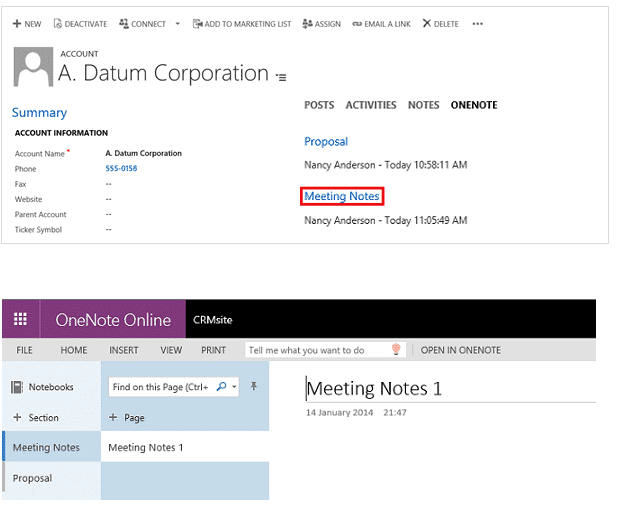Click the New record plus icon
Screen dimensions: 624x520
17,23
